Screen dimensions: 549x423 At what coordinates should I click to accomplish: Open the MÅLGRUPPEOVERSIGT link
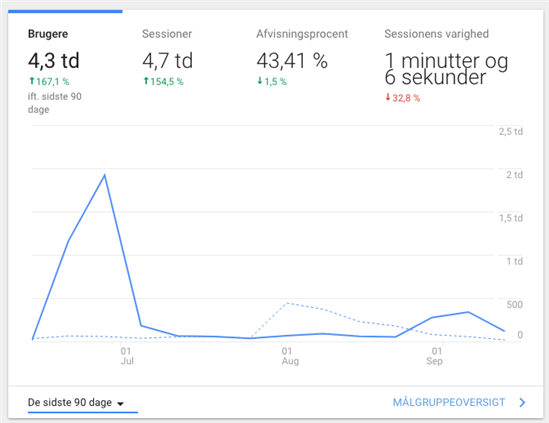[449, 403]
